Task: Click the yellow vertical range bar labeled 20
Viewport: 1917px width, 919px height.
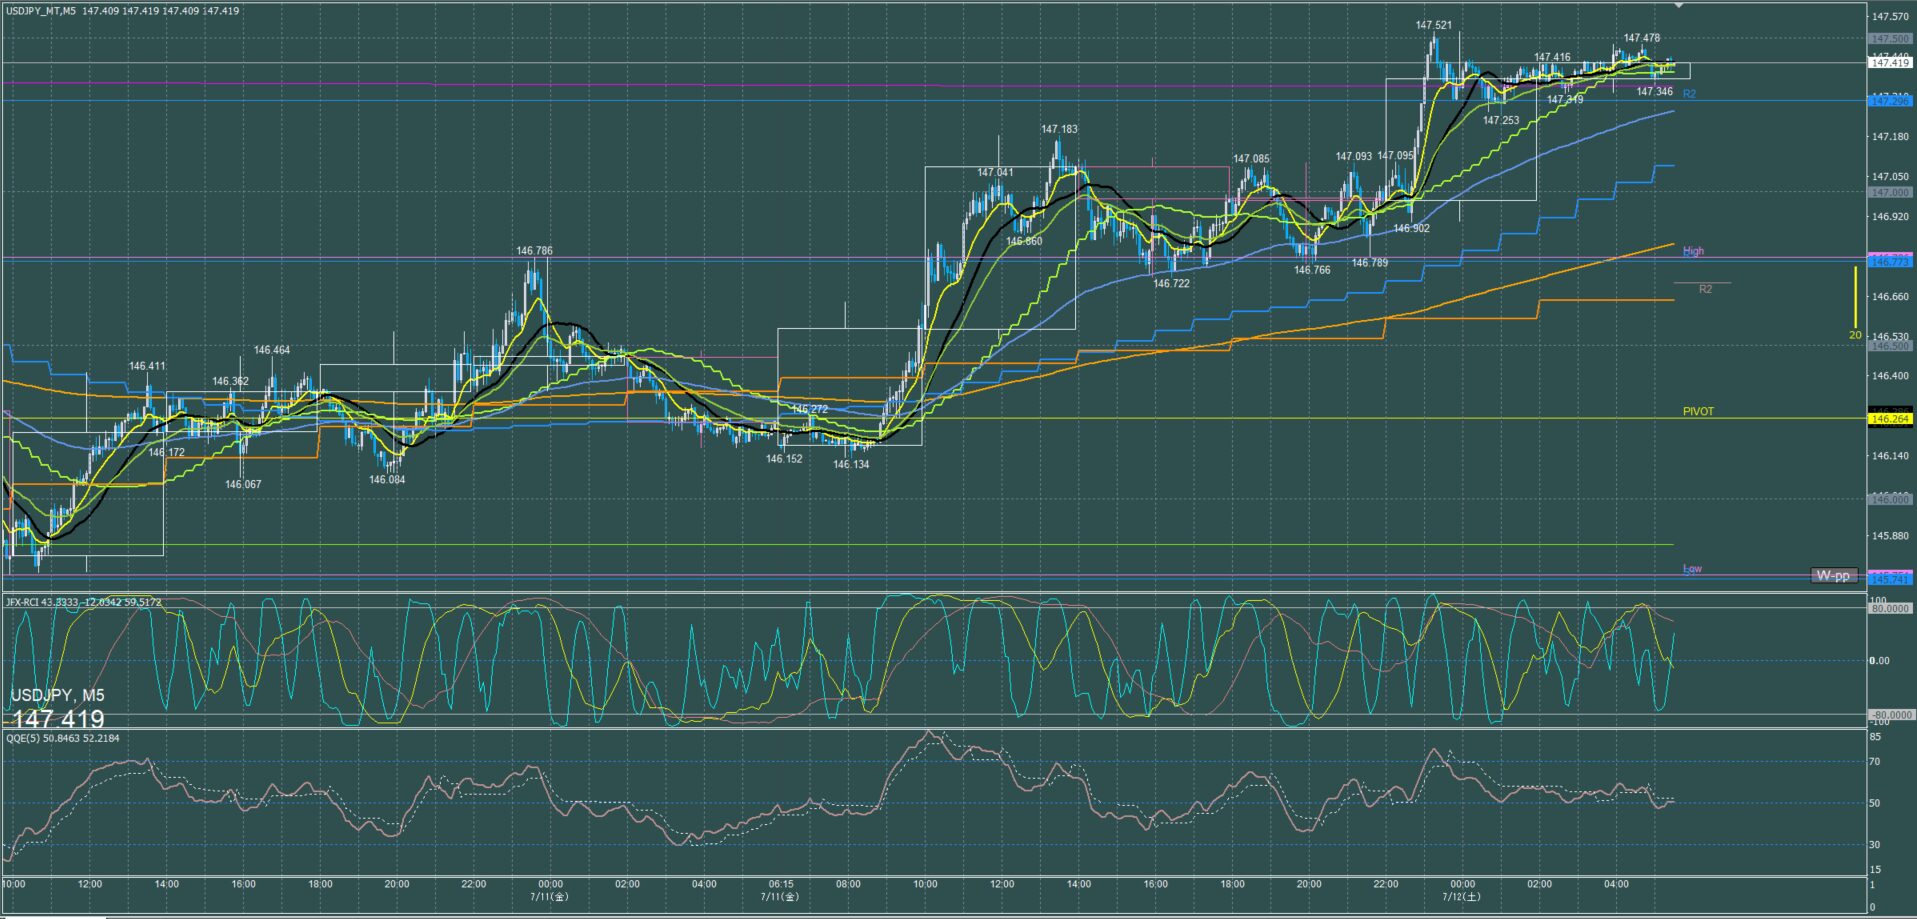Action: coord(1855,296)
